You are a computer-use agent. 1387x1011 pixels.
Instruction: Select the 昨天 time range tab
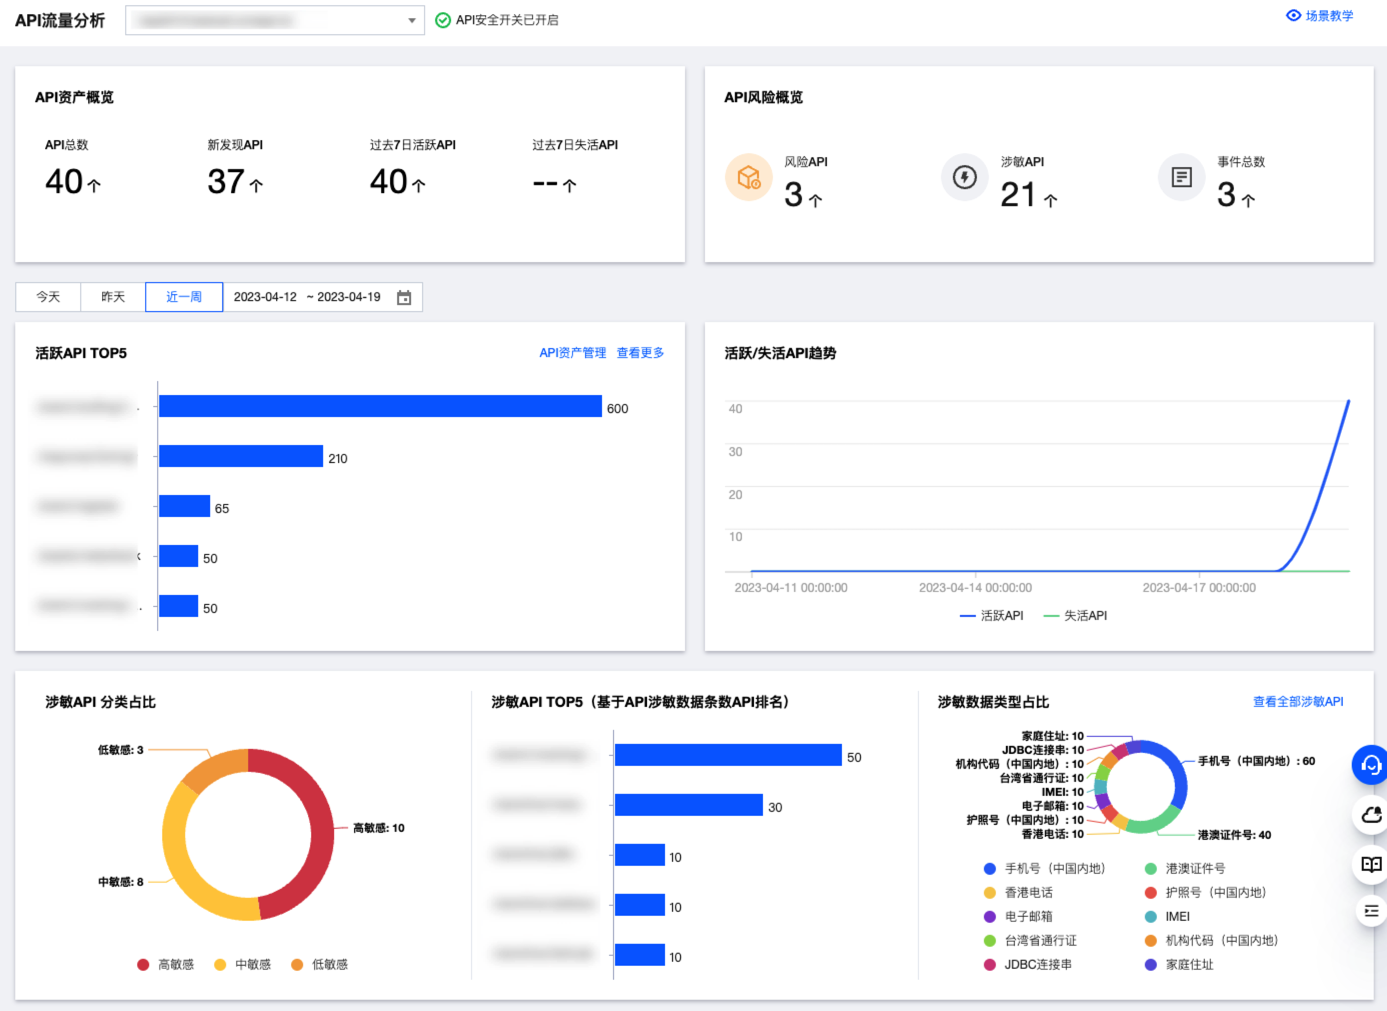click(x=113, y=298)
